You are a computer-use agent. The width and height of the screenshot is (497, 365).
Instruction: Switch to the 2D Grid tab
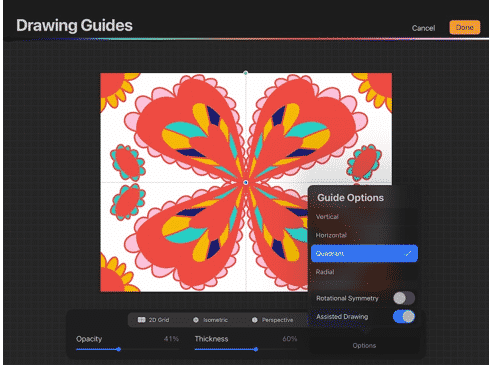(x=154, y=320)
